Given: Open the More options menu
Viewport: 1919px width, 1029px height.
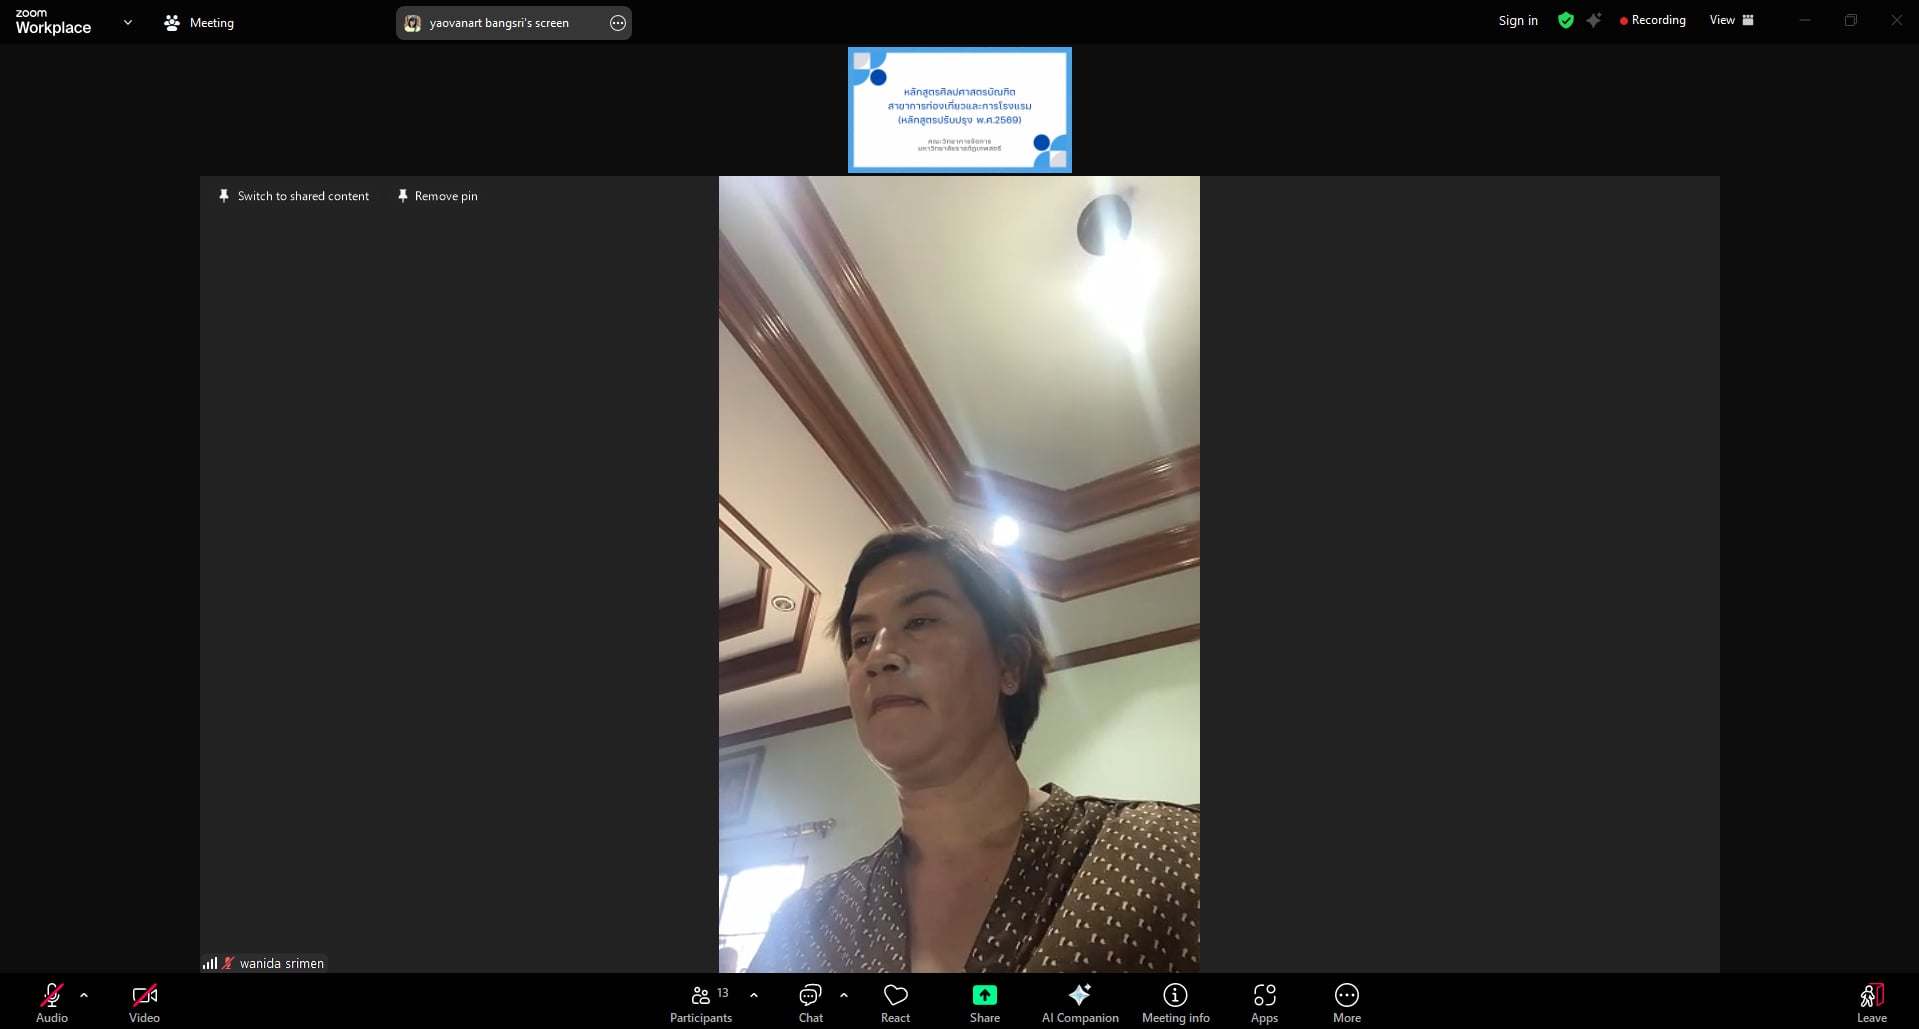Looking at the screenshot, I should point(1346,1003).
